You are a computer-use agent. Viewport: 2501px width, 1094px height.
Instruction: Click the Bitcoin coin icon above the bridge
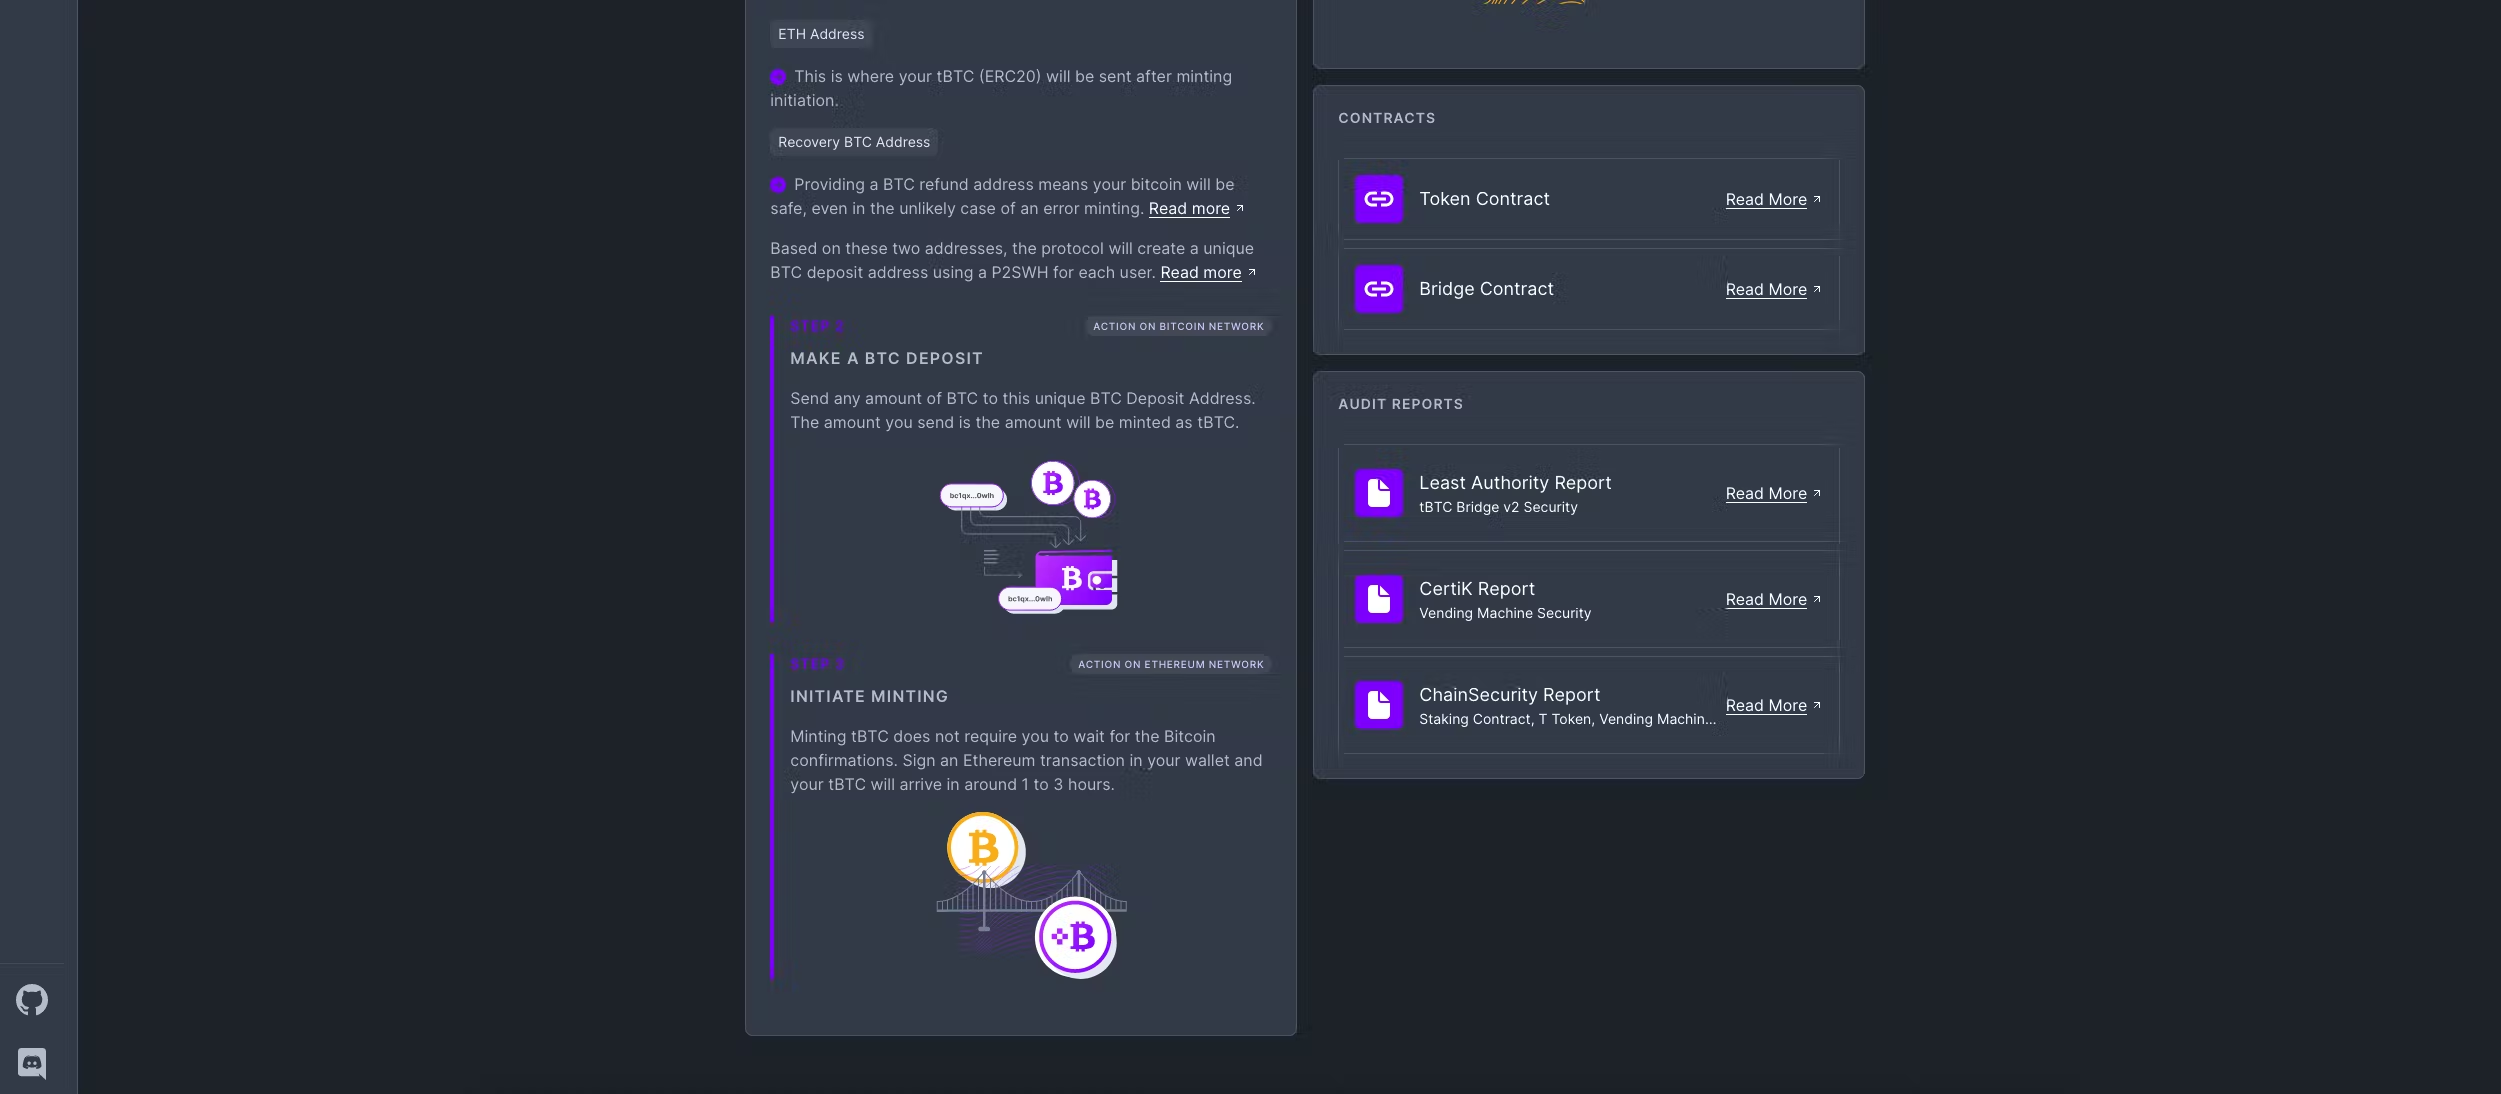coord(984,849)
